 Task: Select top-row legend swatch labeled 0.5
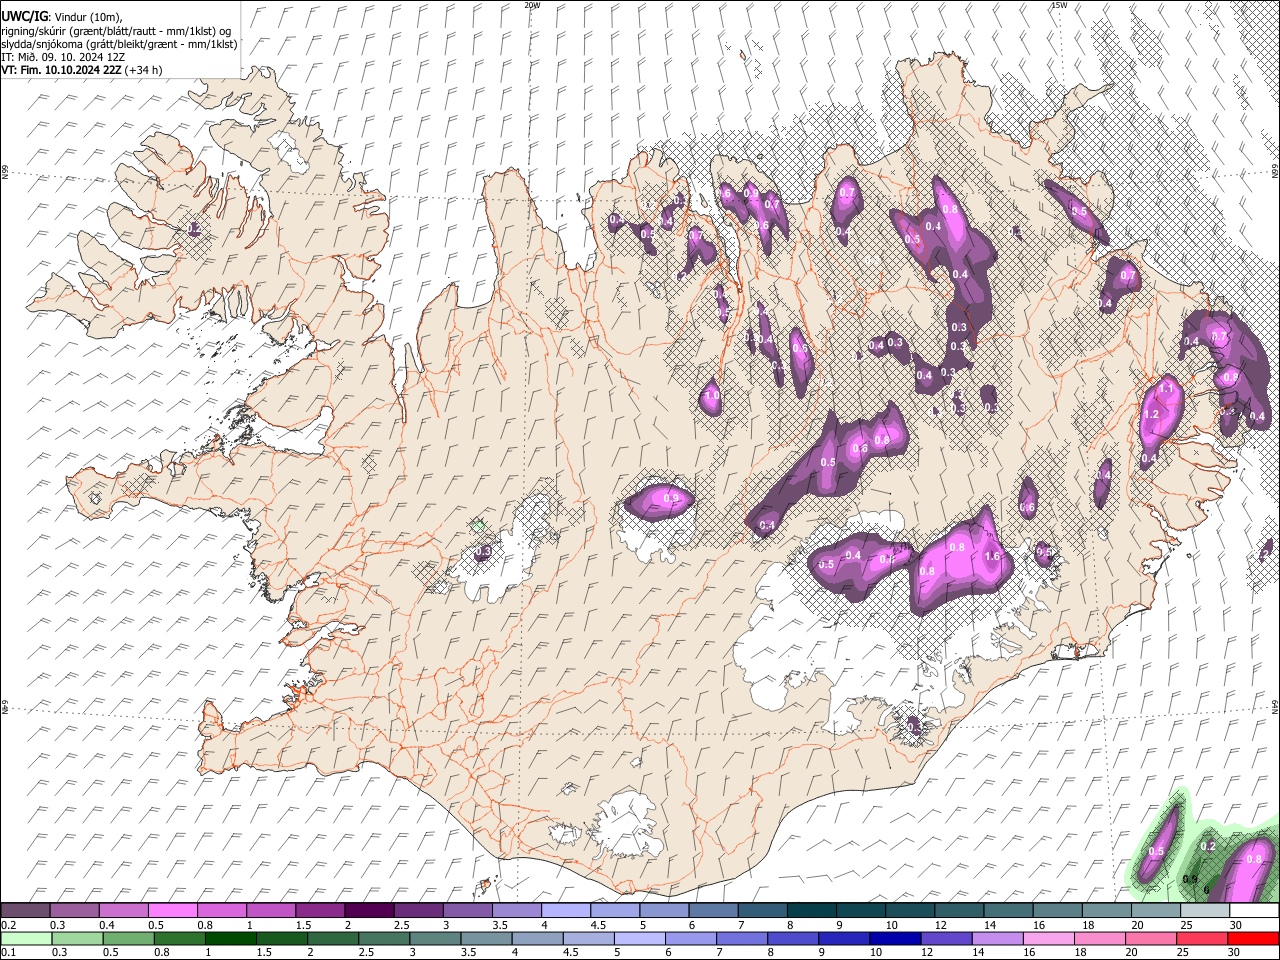tap(173, 910)
